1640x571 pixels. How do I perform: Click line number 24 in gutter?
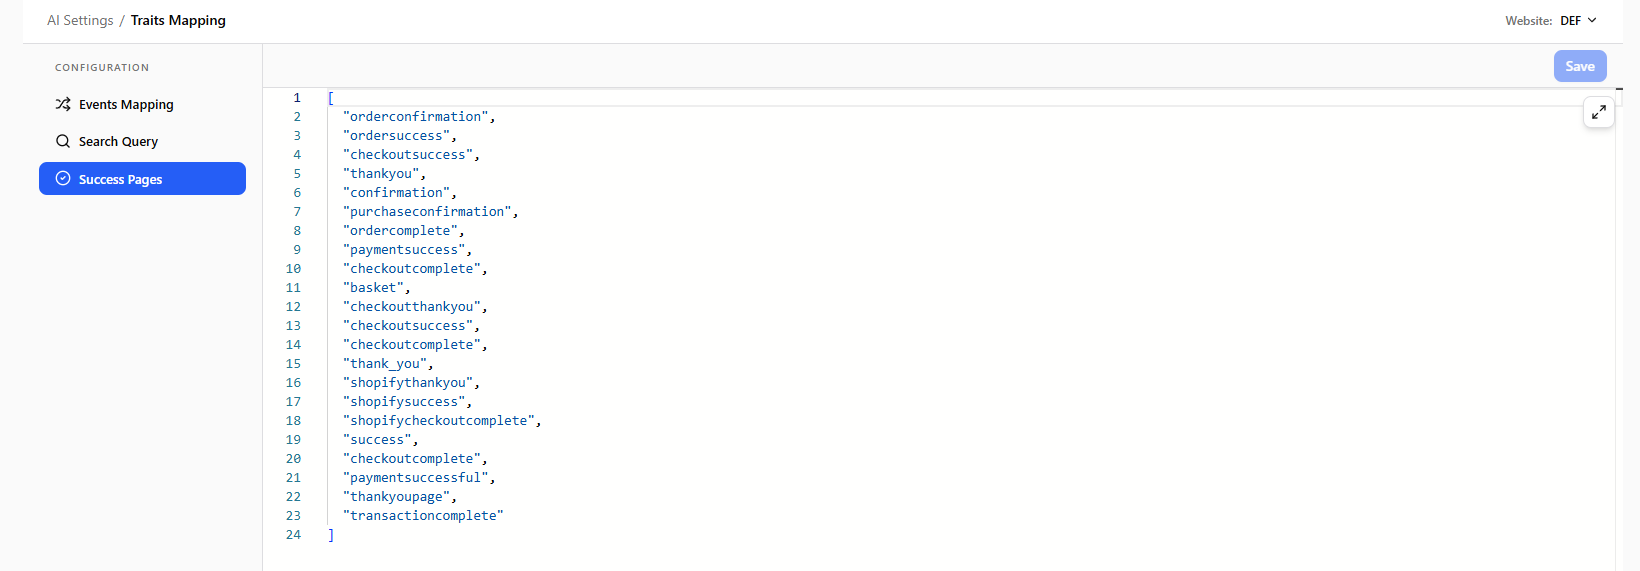click(x=293, y=534)
